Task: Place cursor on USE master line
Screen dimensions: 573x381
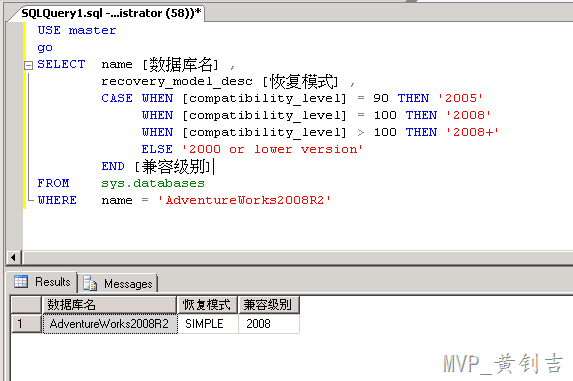Action: tap(77, 30)
